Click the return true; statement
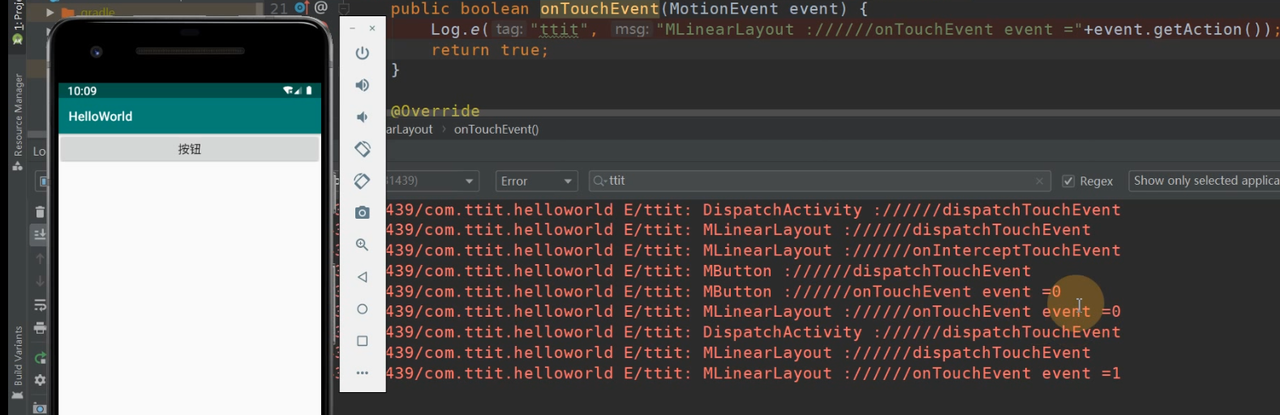The height and width of the screenshot is (415, 1280). tap(490, 49)
